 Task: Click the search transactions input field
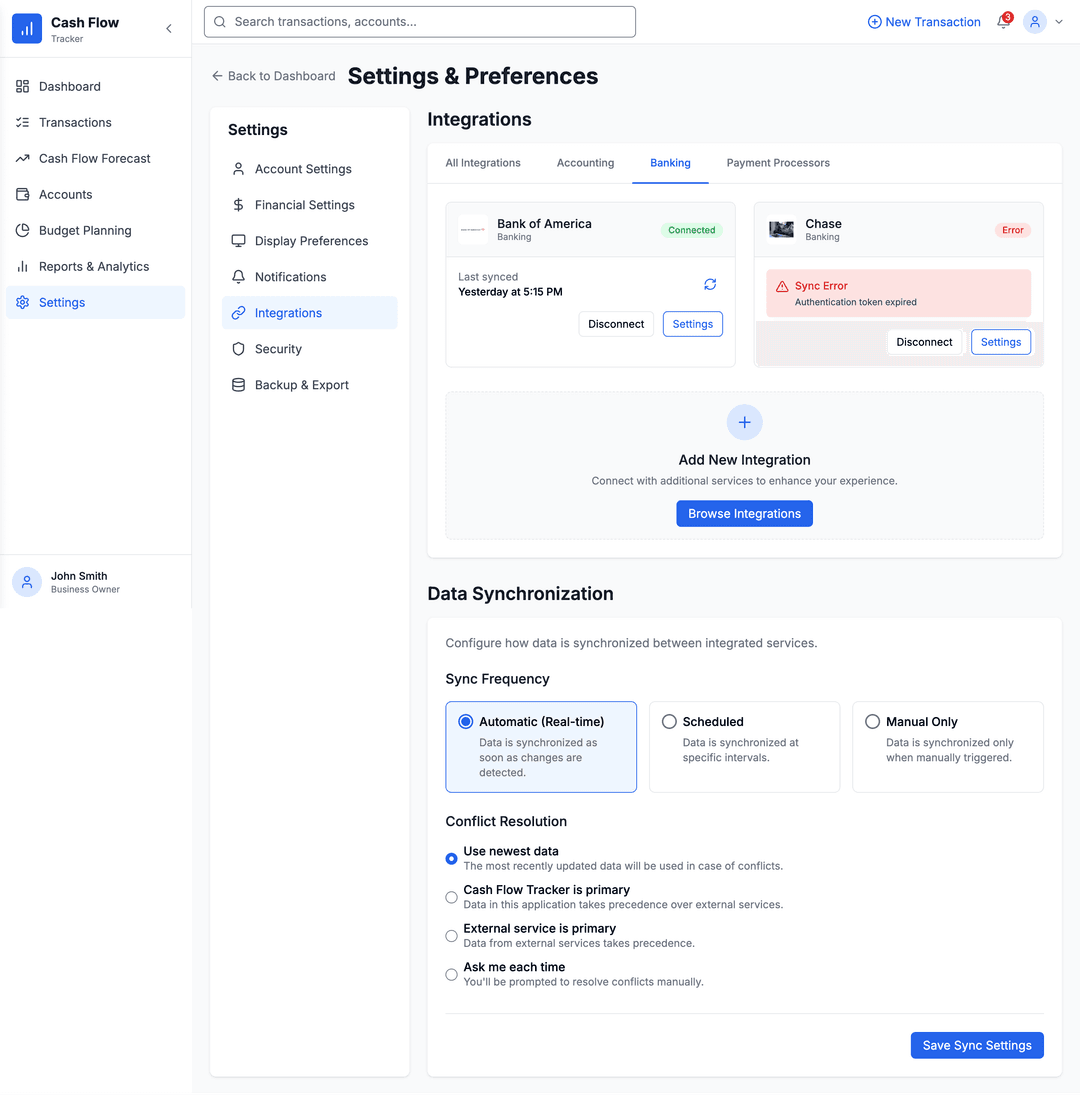point(420,22)
